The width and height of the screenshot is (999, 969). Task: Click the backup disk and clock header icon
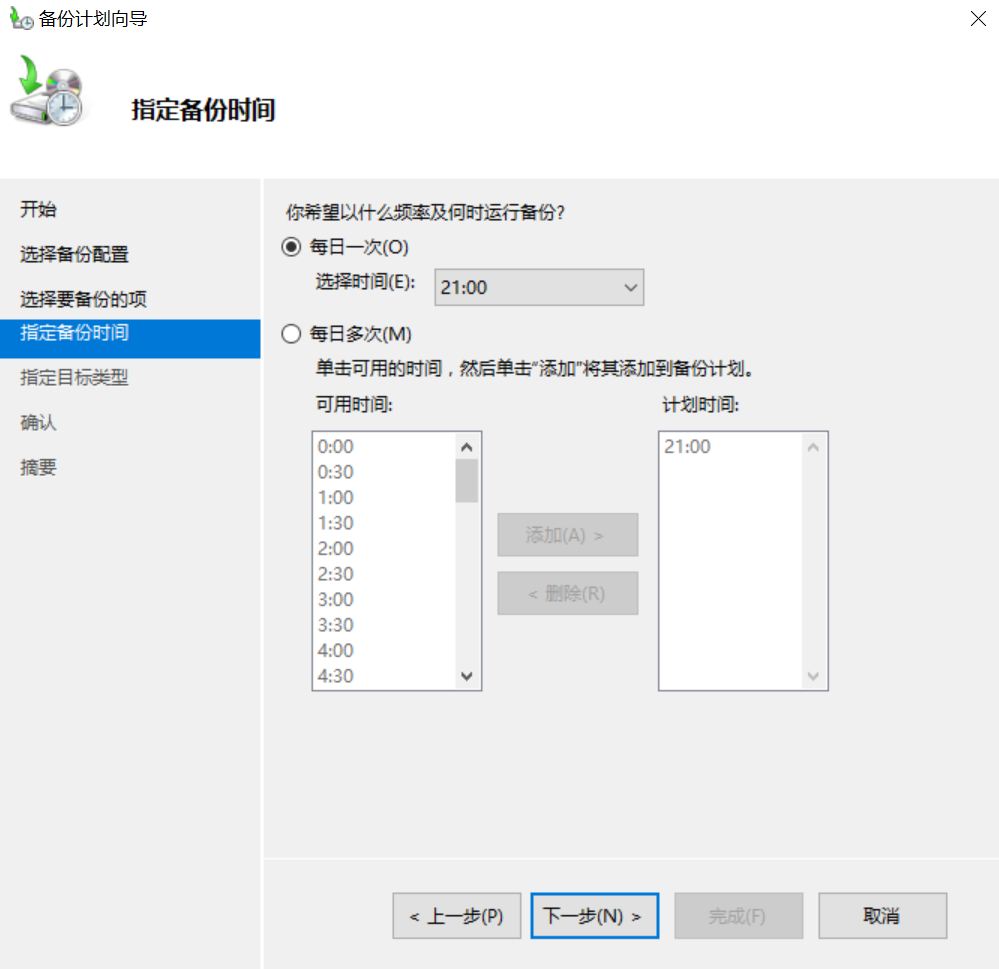click(48, 91)
